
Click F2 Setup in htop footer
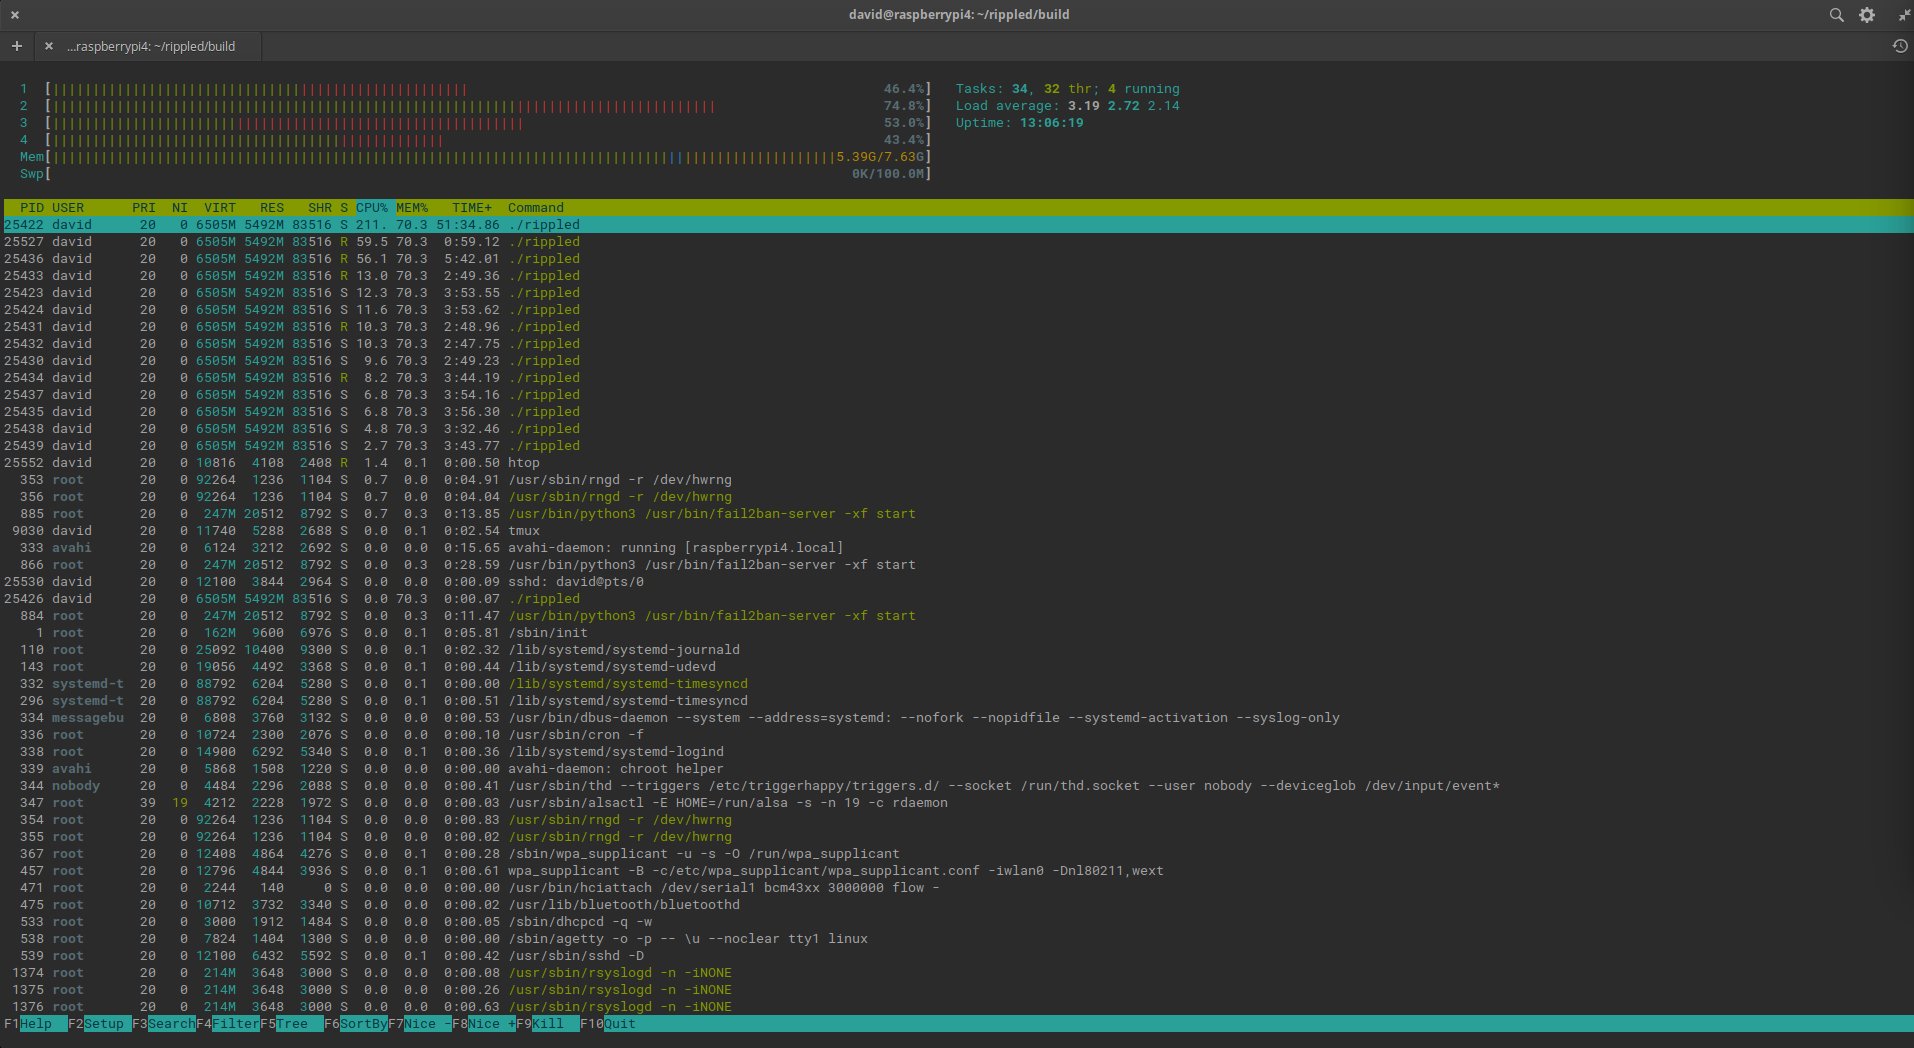[x=100, y=1024]
